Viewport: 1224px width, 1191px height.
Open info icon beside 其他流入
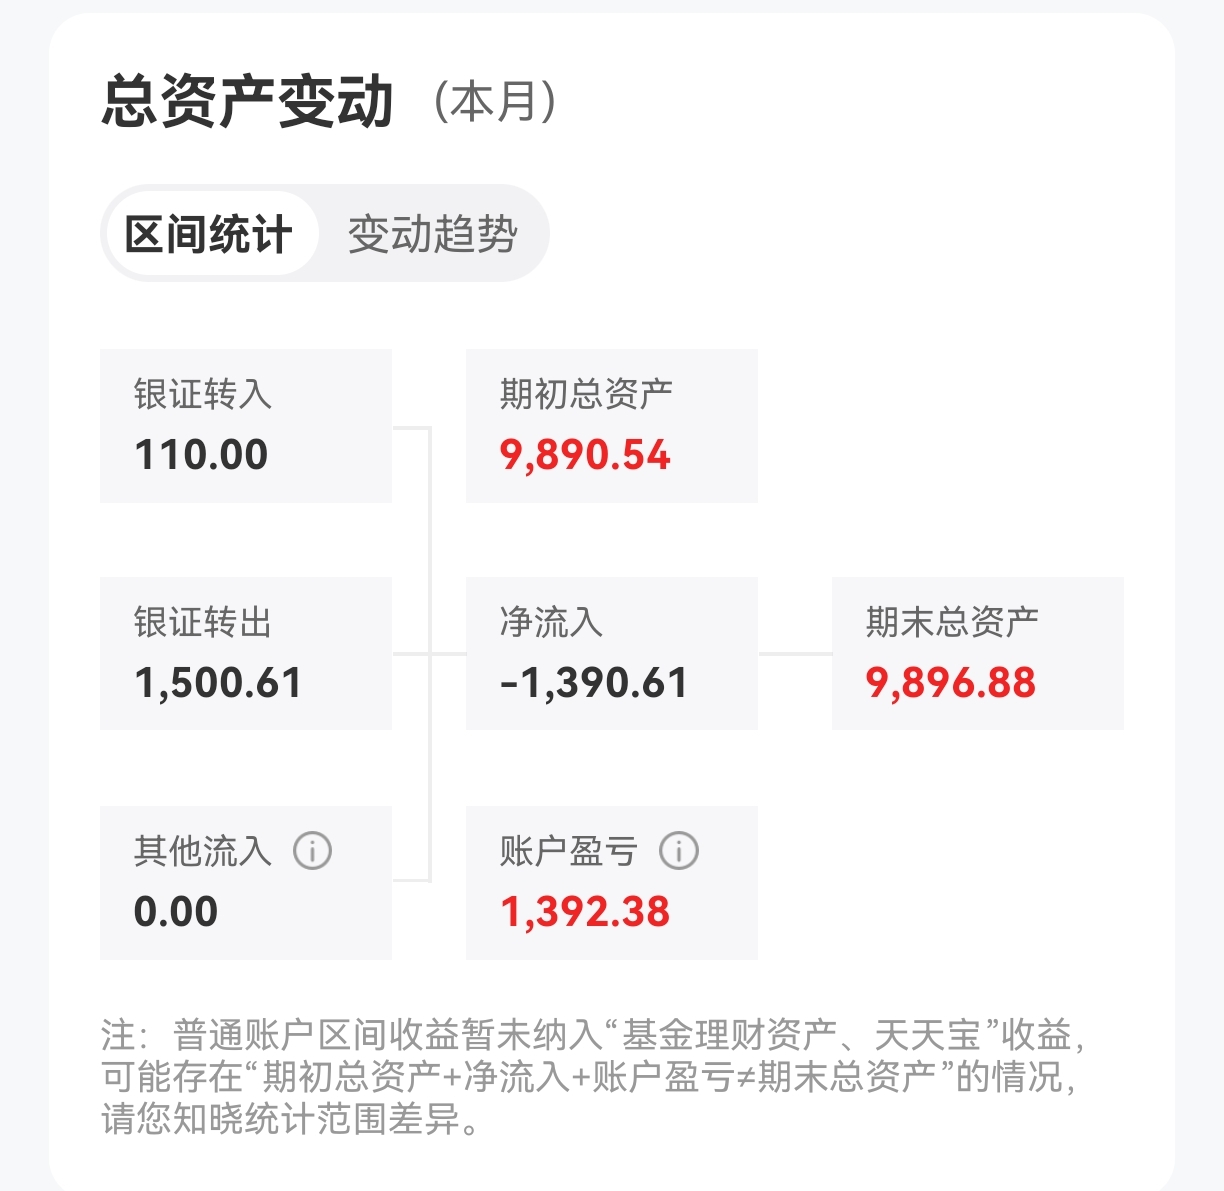coord(312,851)
